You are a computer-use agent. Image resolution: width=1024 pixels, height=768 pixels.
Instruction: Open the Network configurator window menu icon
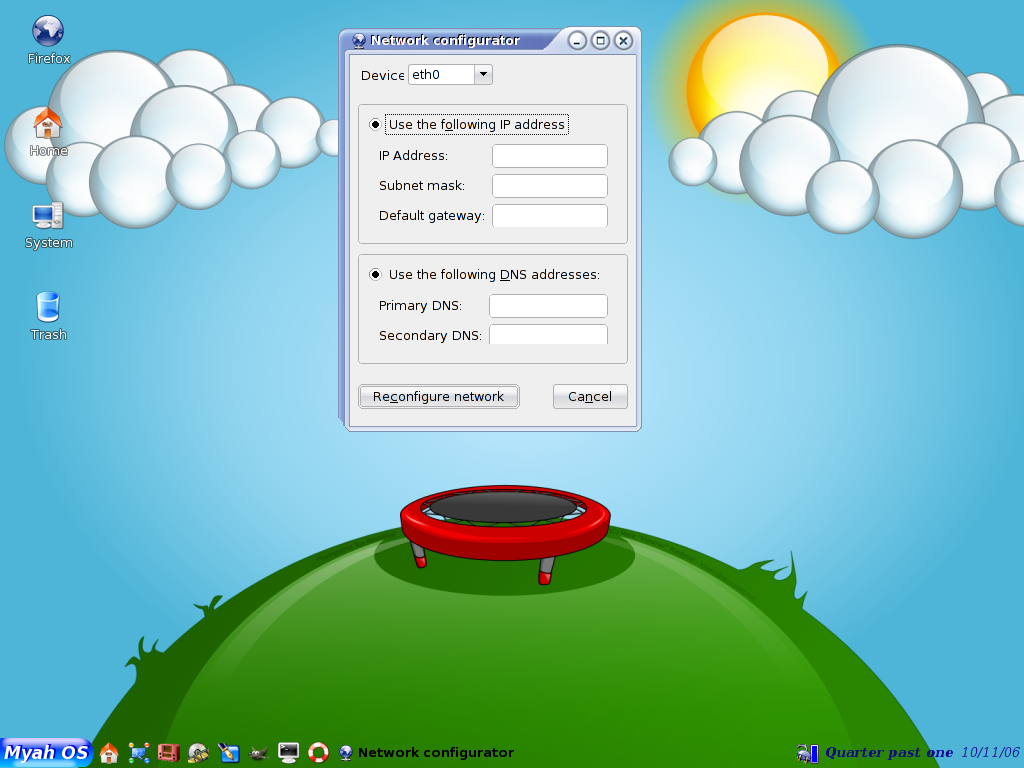coord(359,40)
